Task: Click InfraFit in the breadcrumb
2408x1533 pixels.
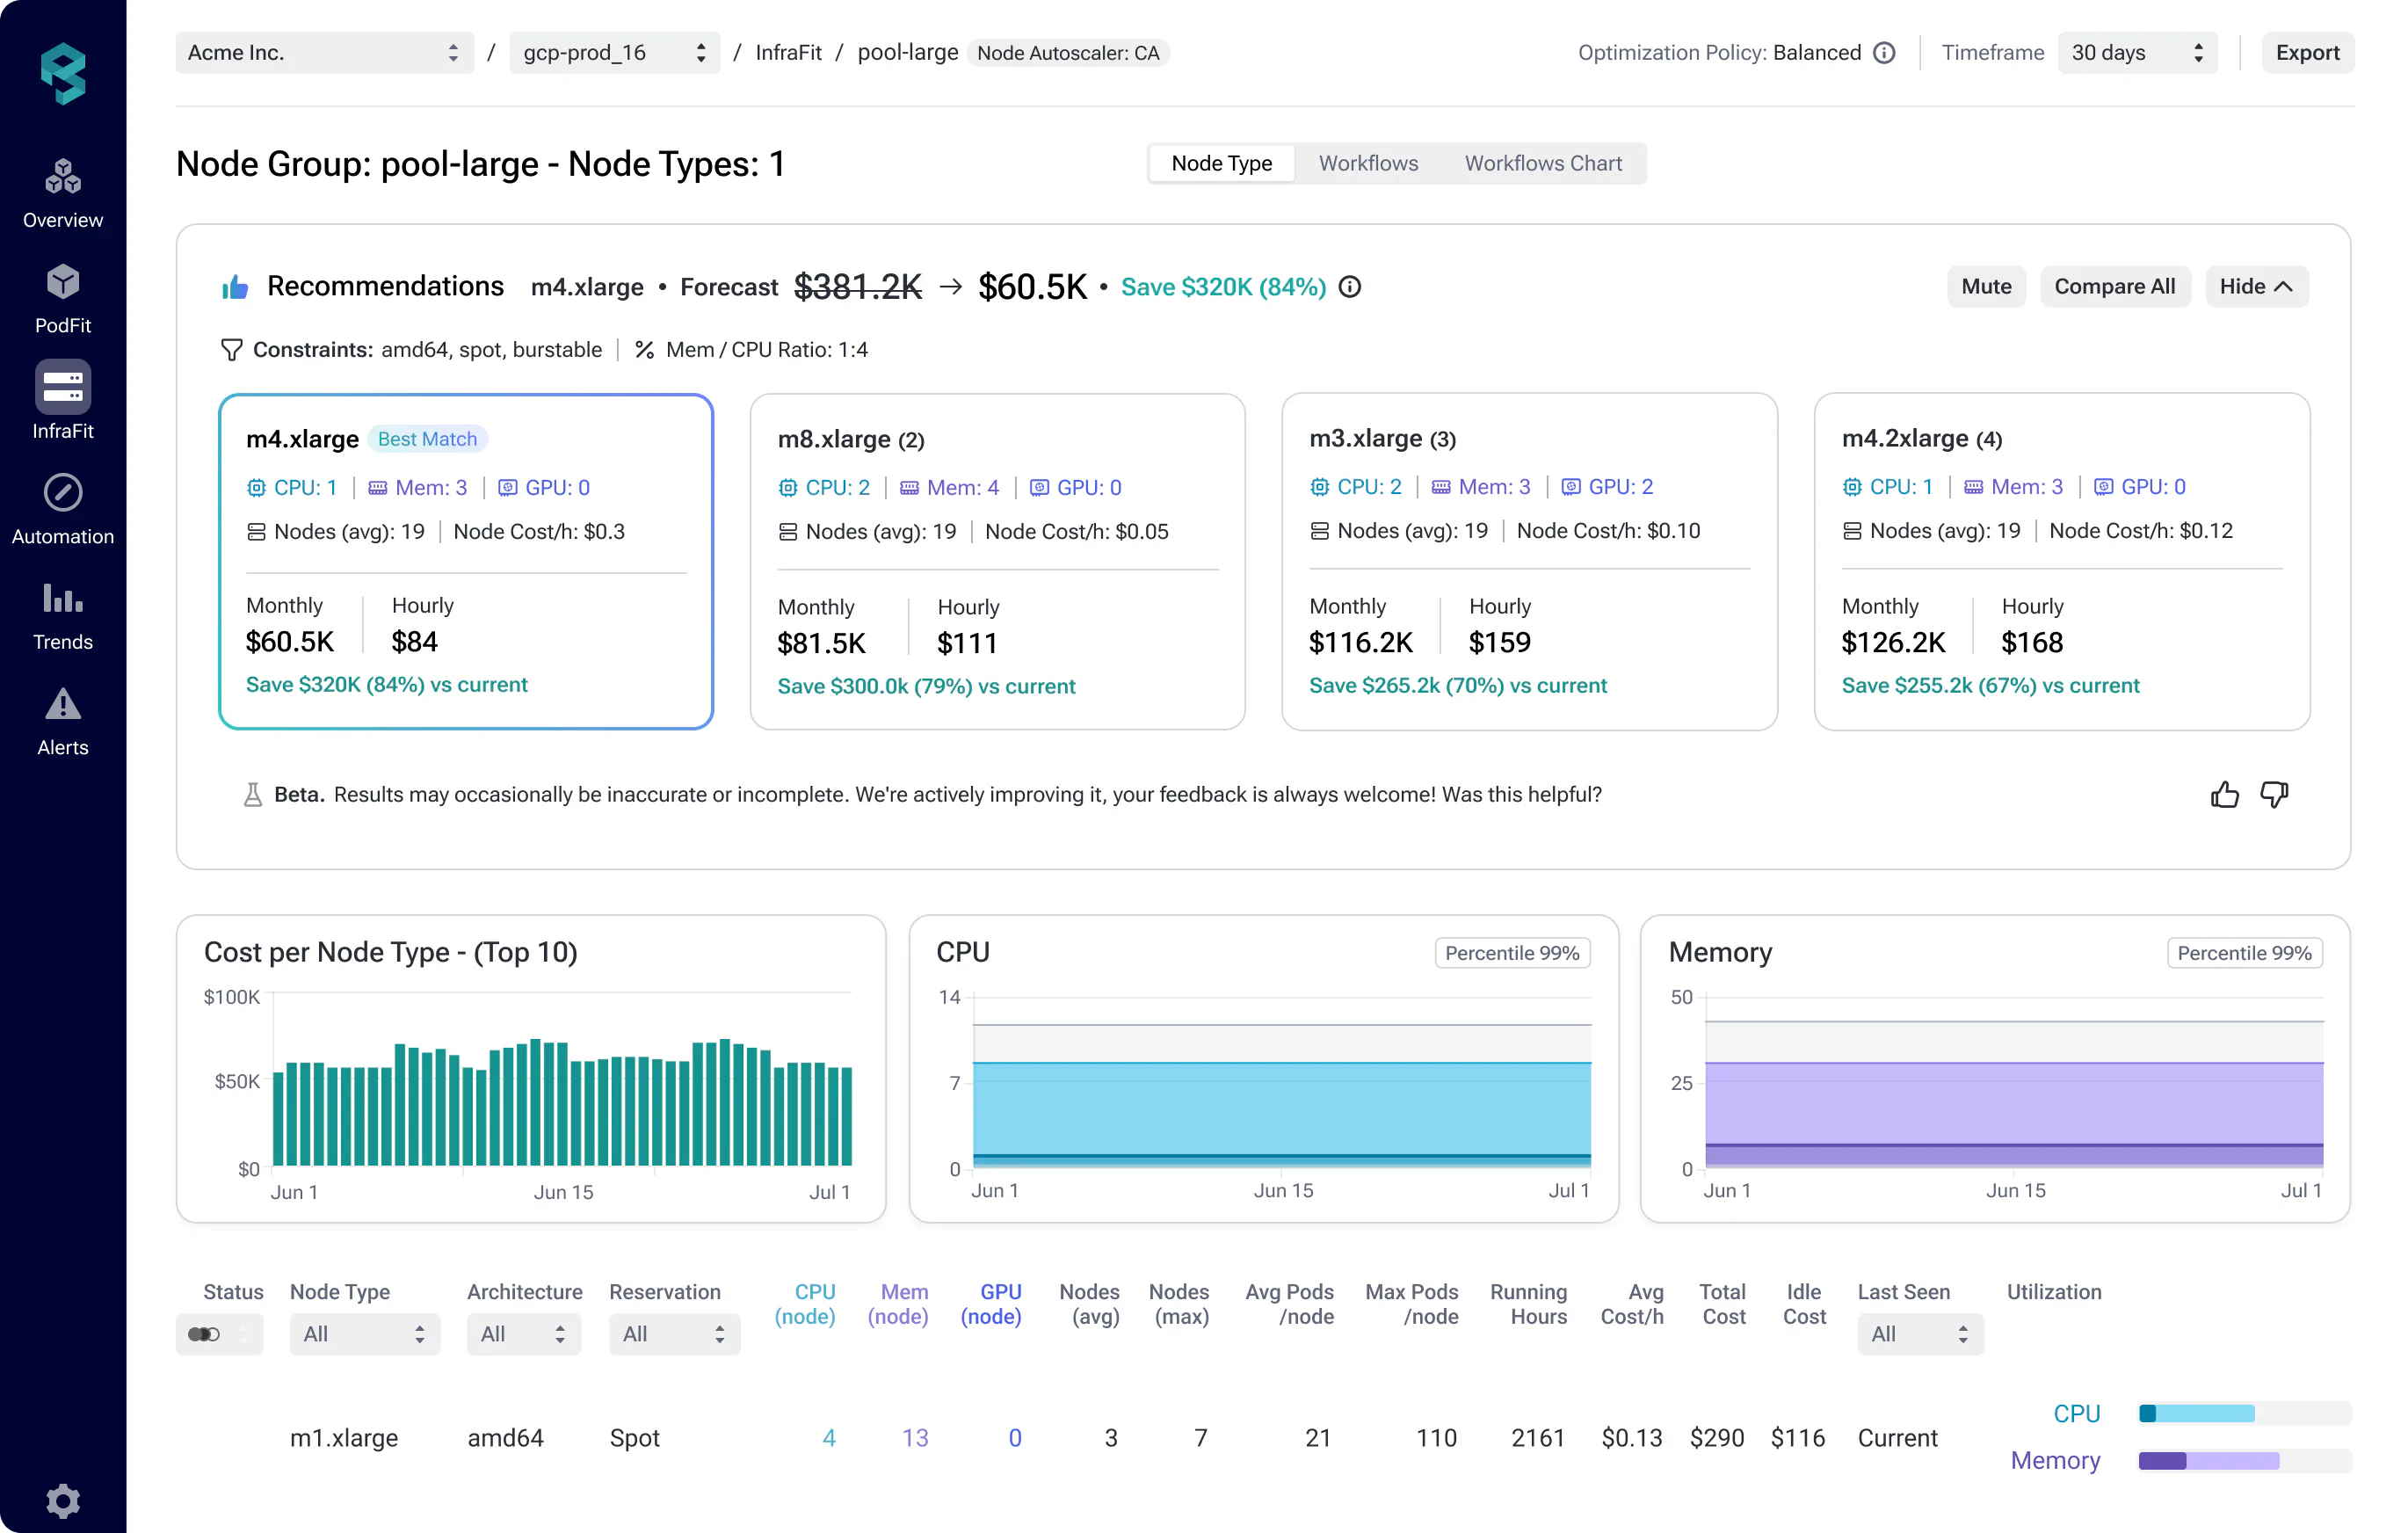Action: pos(788,53)
